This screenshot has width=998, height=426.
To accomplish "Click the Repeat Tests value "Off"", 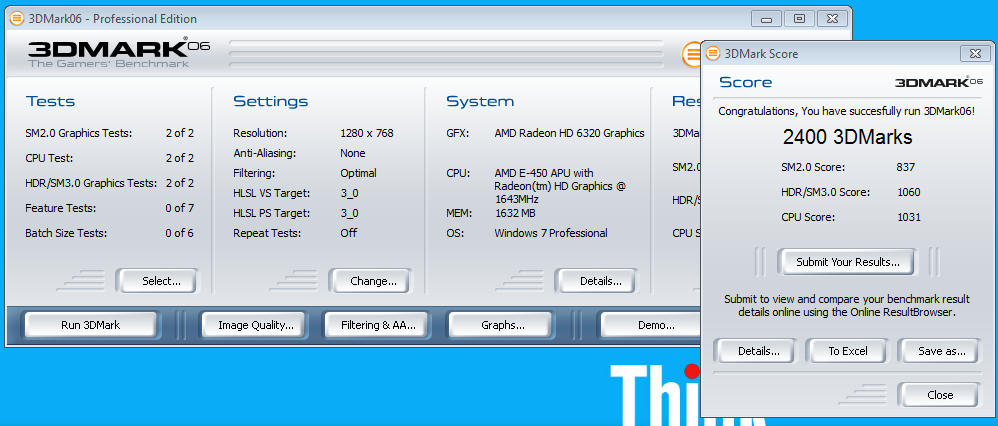I will (x=348, y=232).
